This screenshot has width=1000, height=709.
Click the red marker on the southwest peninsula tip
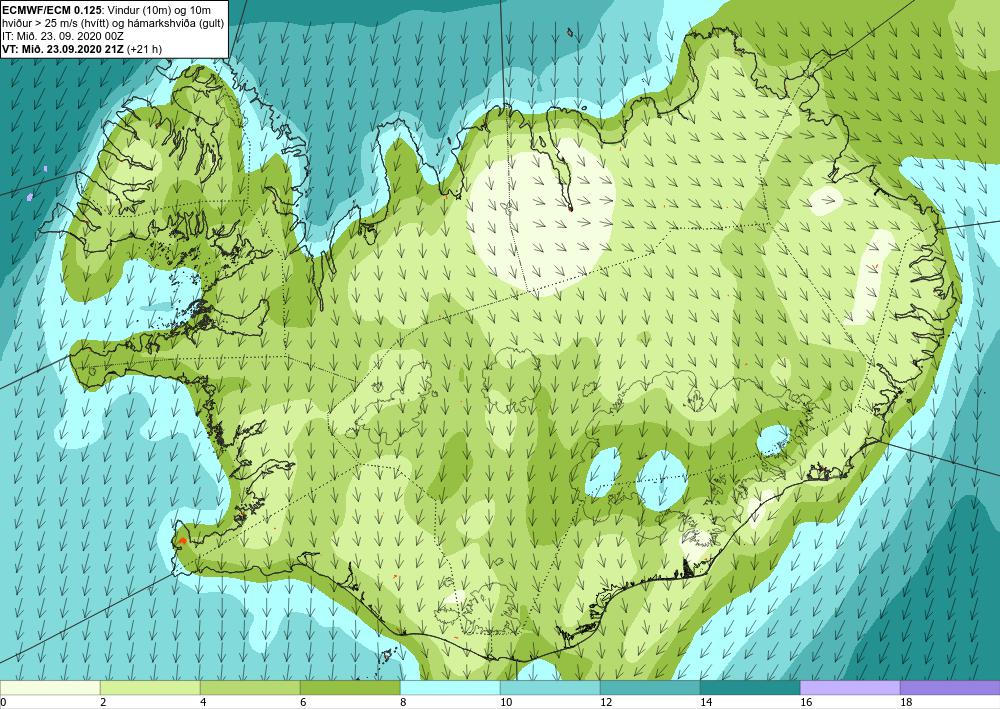tap(182, 541)
